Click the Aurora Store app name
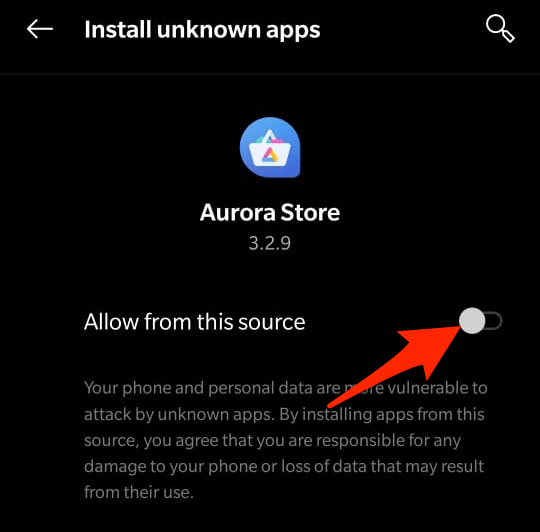The width and height of the screenshot is (540, 532). coord(270,212)
